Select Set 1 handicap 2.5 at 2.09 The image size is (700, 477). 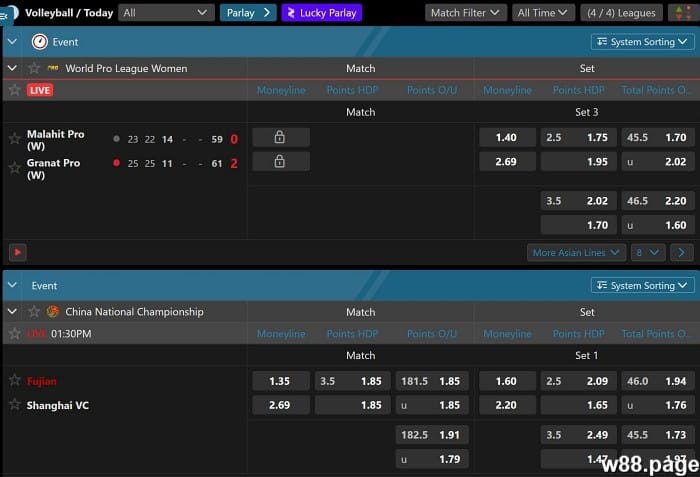[x=579, y=381]
